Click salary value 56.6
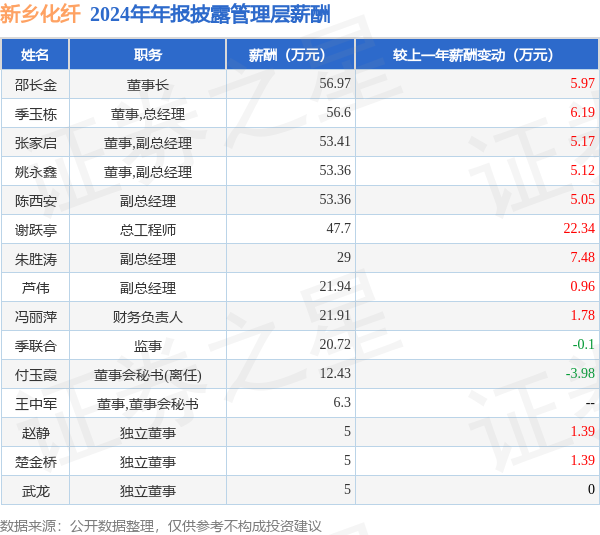 [338, 112]
